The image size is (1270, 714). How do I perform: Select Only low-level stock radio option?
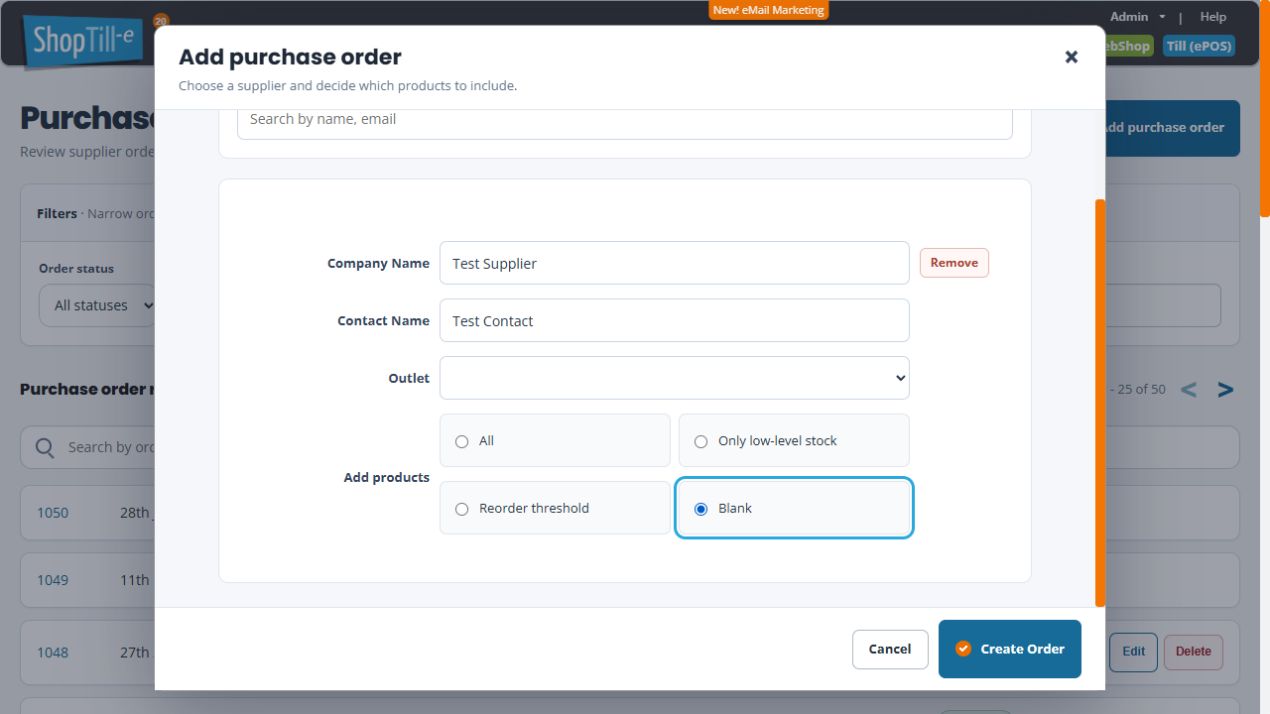pyautogui.click(x=794, y=441)
